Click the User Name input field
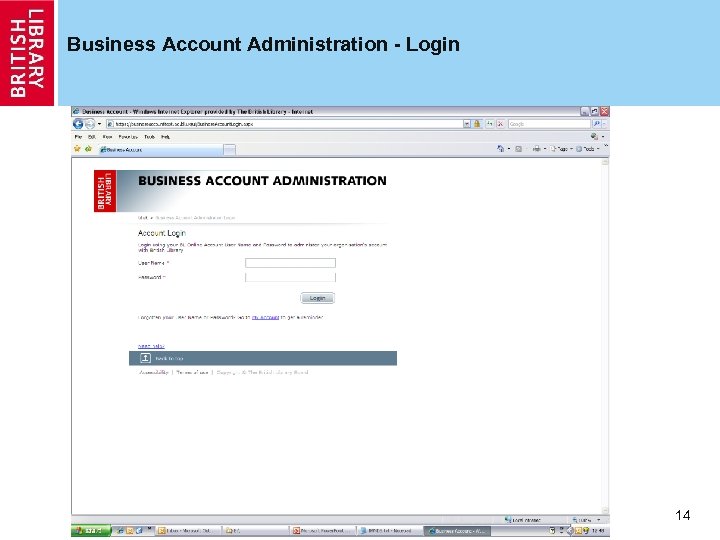 coord(290,263)
